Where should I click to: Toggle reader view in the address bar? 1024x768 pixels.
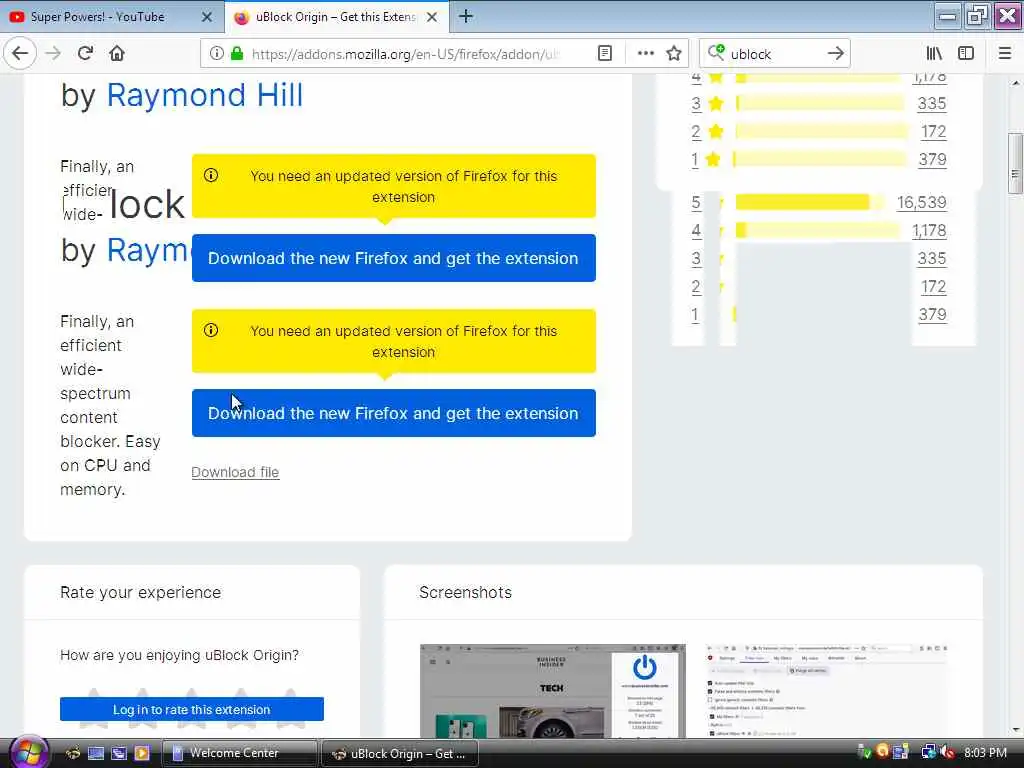(605, 54)
